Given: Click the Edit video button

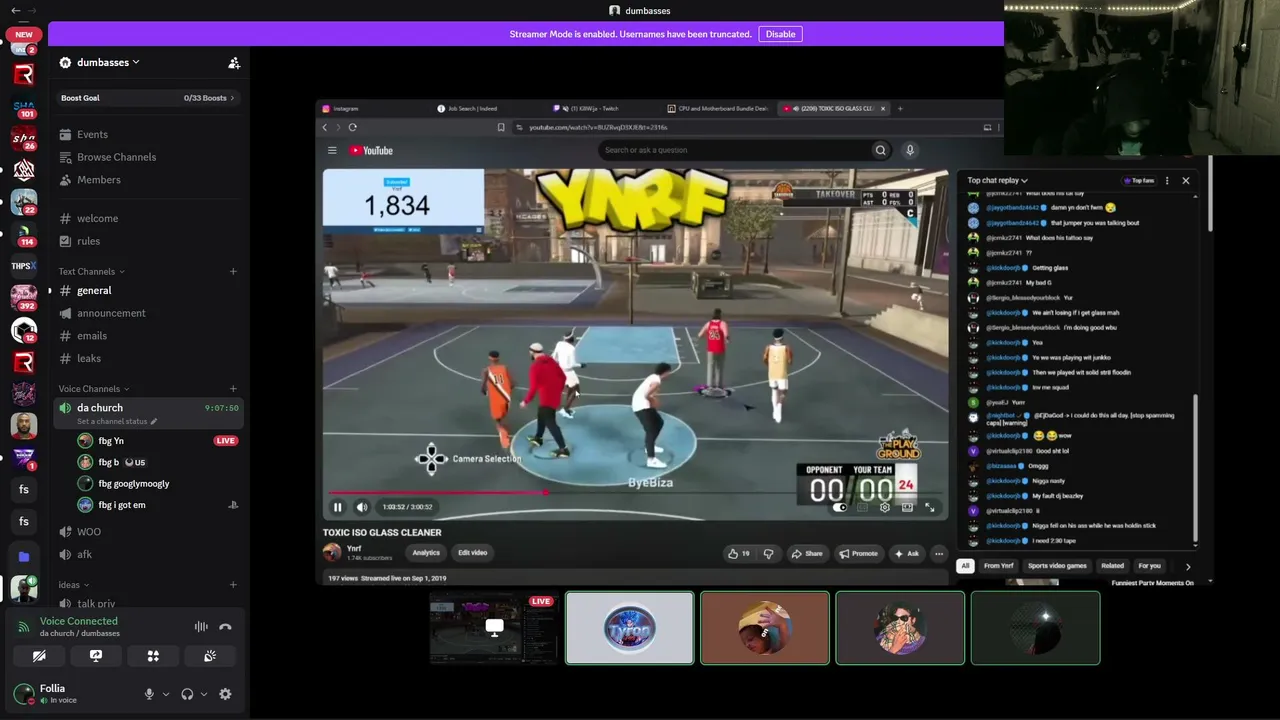Looking at the screenshot, I should tap(472, 553).
